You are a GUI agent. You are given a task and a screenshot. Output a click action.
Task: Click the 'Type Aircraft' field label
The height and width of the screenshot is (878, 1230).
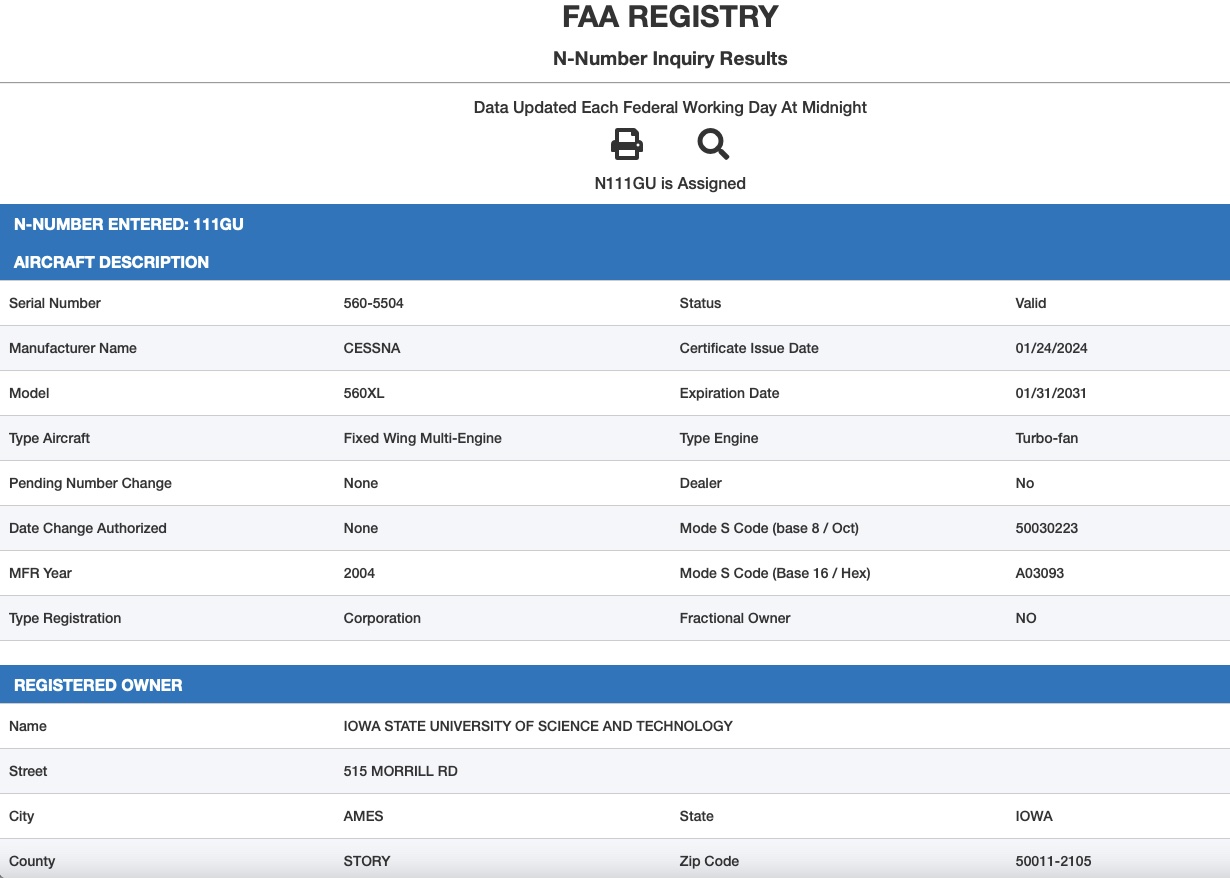coord(50,438)
